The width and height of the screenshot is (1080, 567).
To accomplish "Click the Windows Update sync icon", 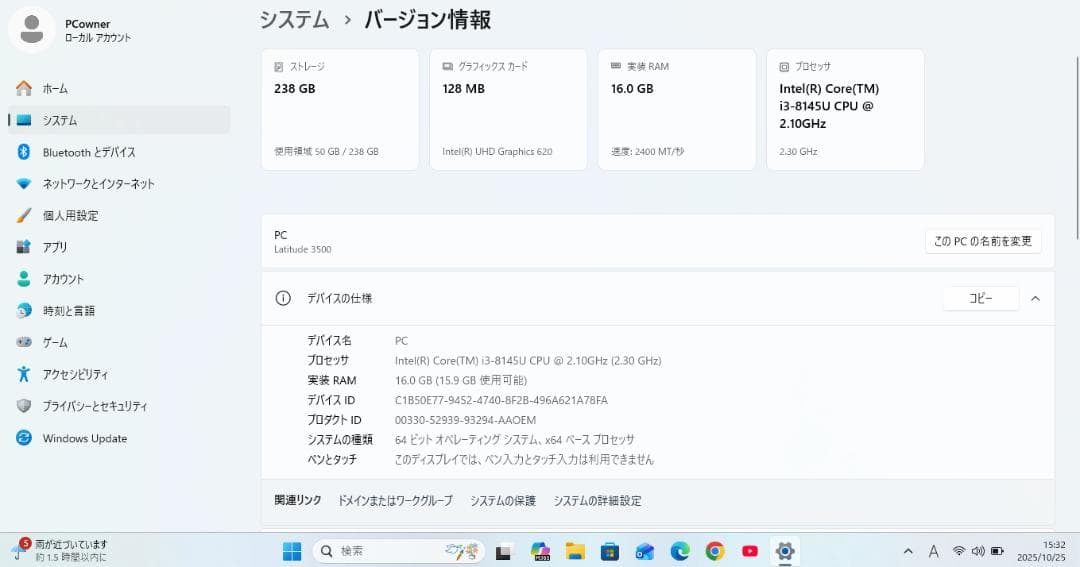I will click(24, 437).
